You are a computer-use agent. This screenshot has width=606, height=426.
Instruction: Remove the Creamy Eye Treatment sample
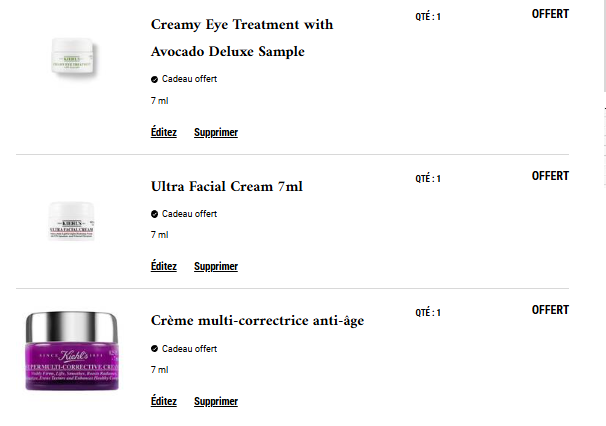(x=216, y=132)
